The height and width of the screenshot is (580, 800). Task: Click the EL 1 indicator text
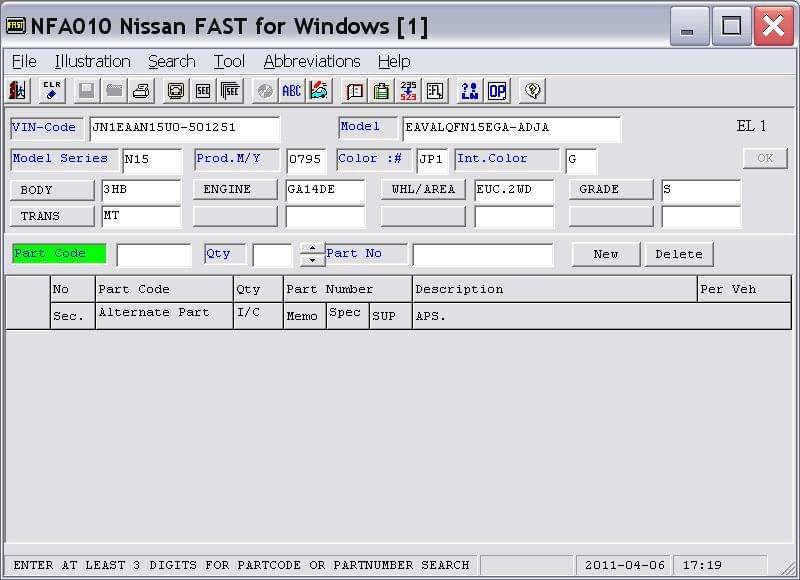751,126
